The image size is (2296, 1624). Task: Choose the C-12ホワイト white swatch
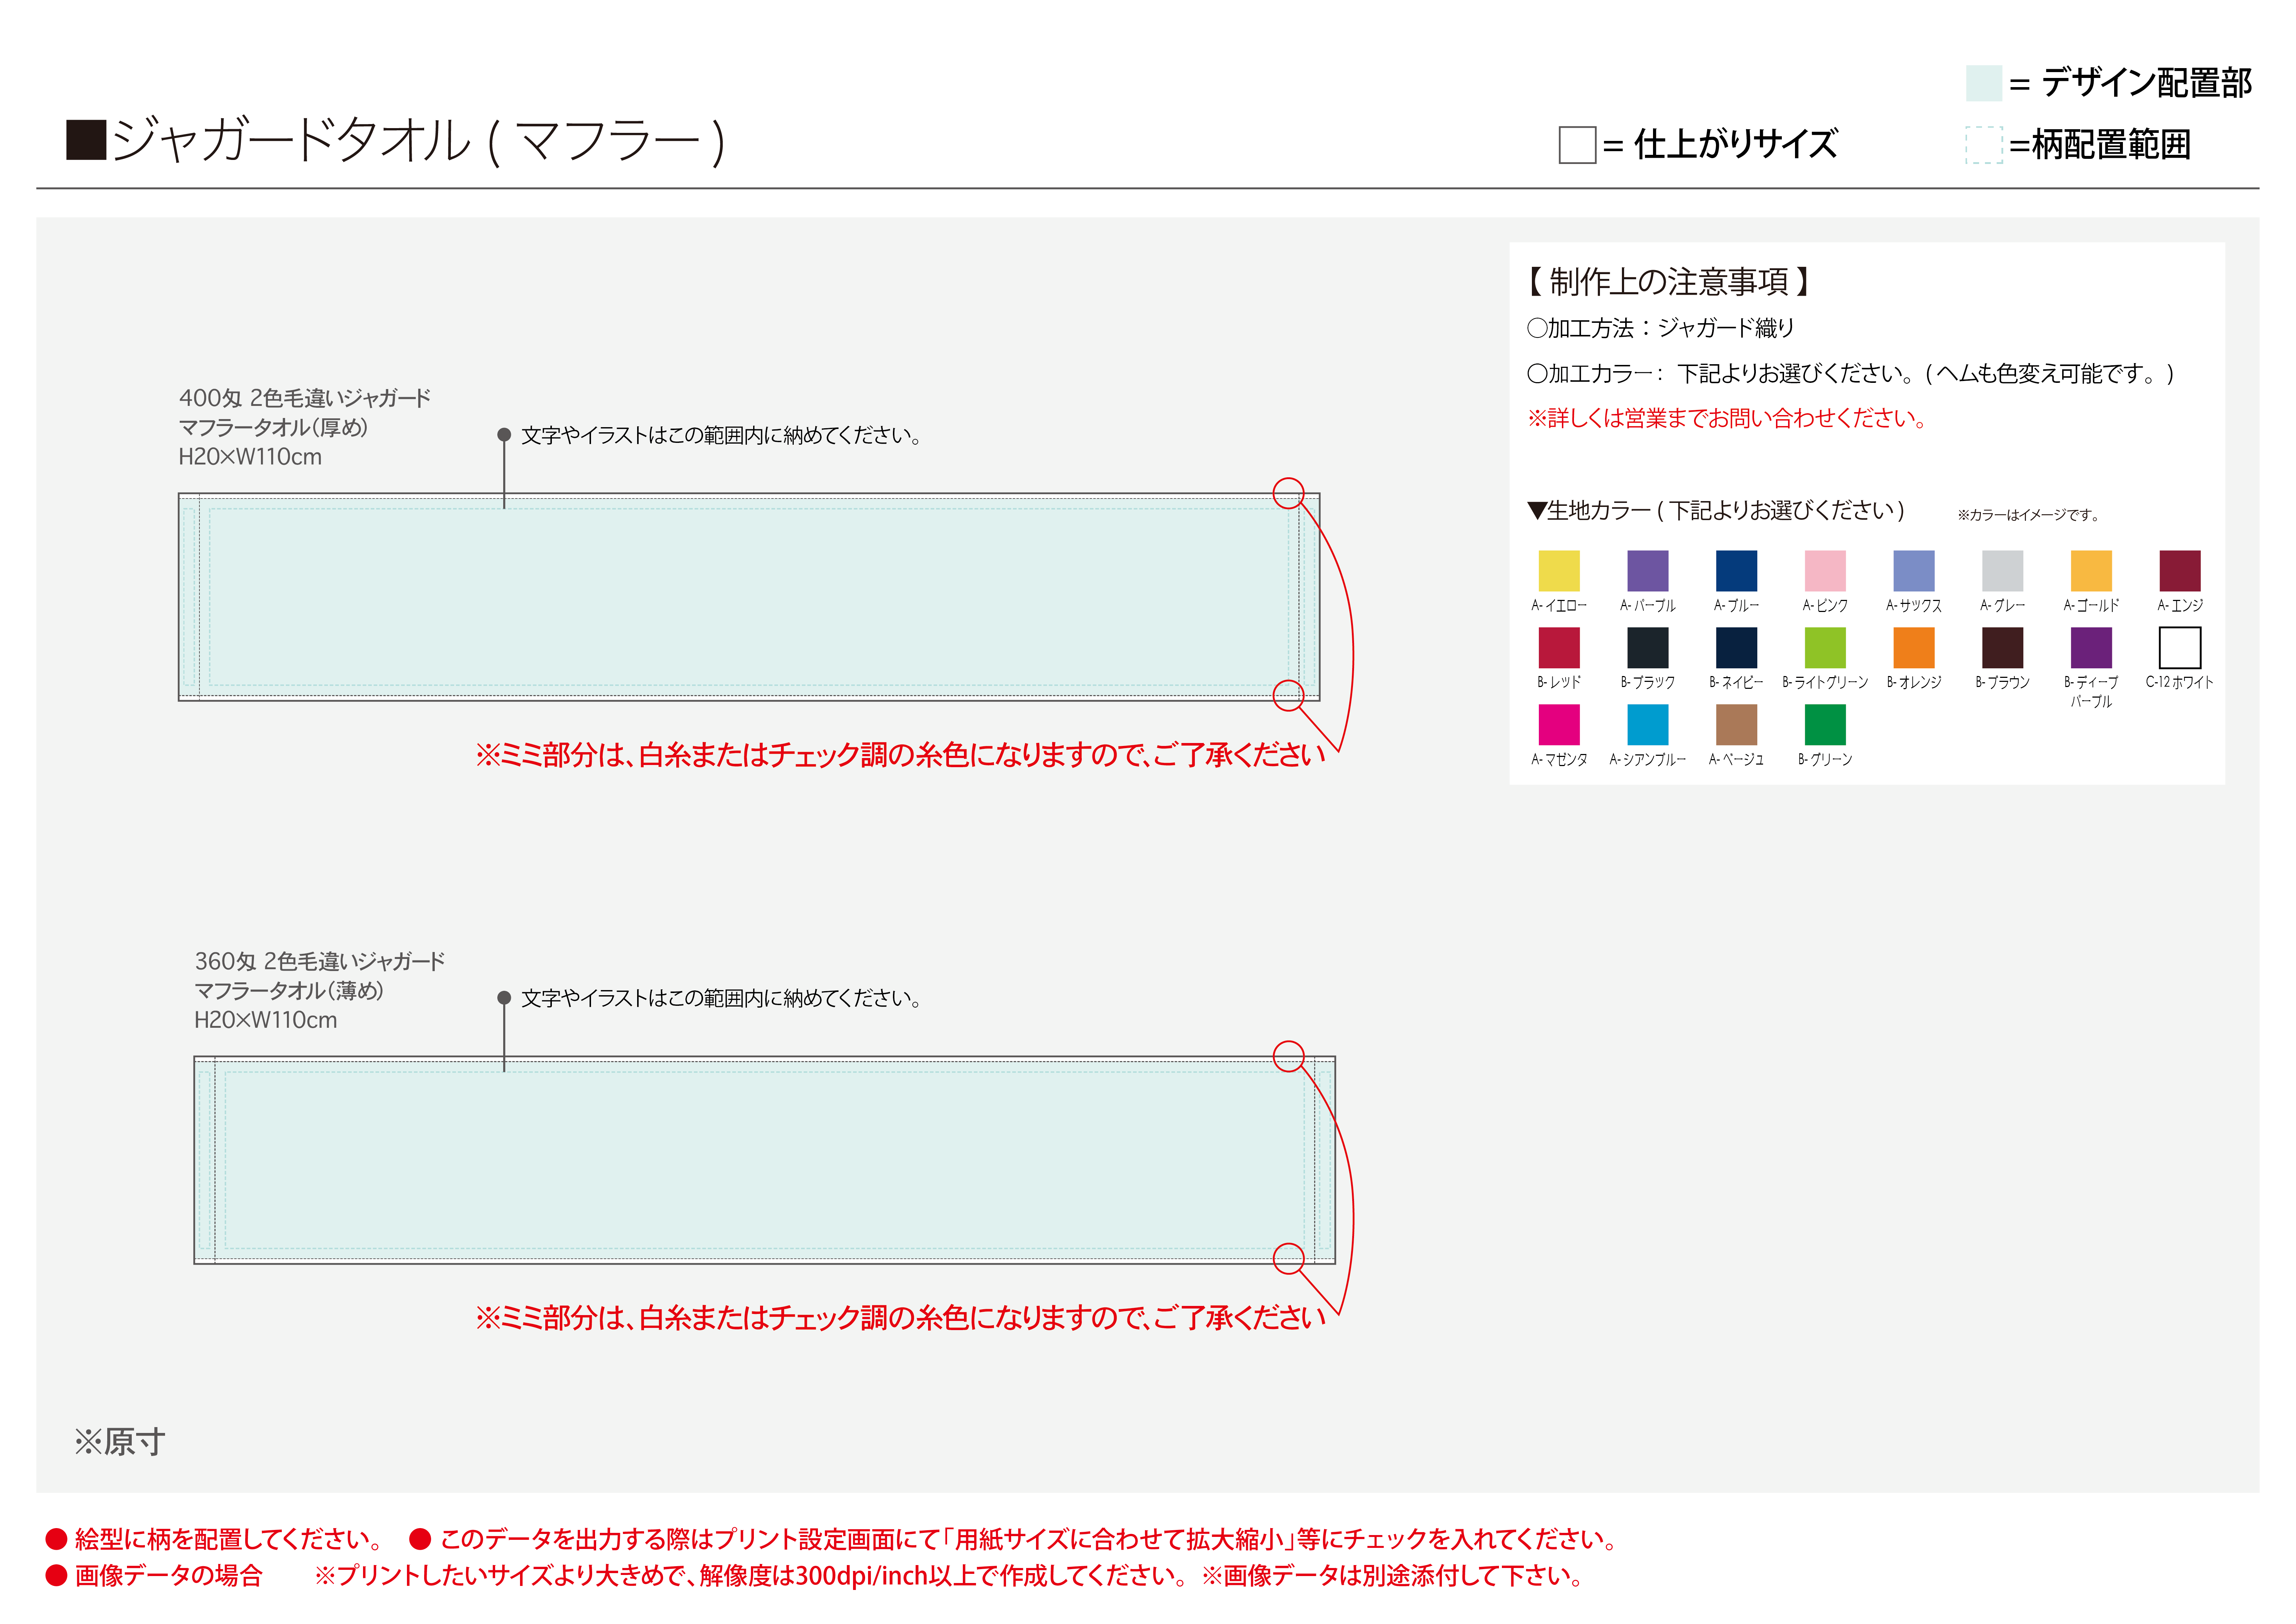coord(2180,648)
